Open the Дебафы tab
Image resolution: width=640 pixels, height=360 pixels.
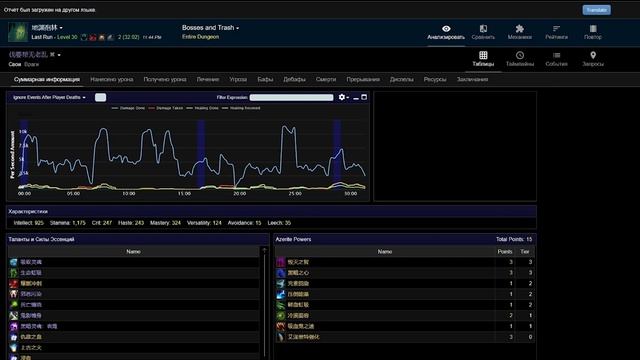point(294,80)
